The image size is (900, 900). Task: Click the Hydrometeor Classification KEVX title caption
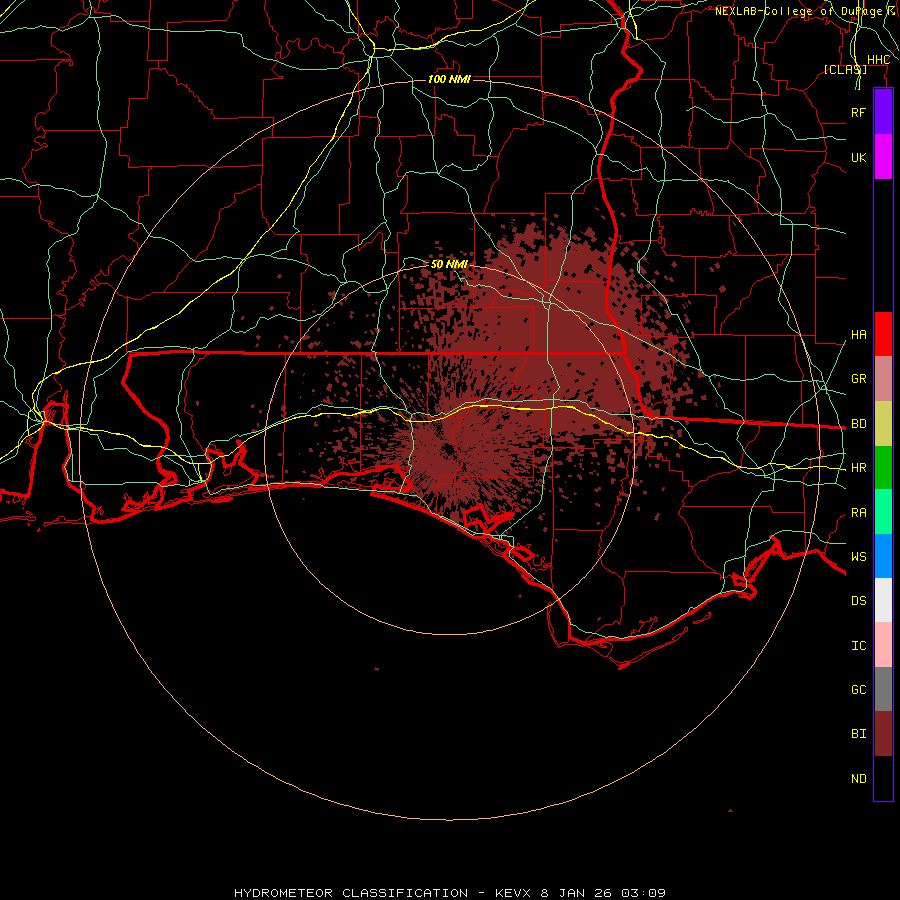click(449, 893)
